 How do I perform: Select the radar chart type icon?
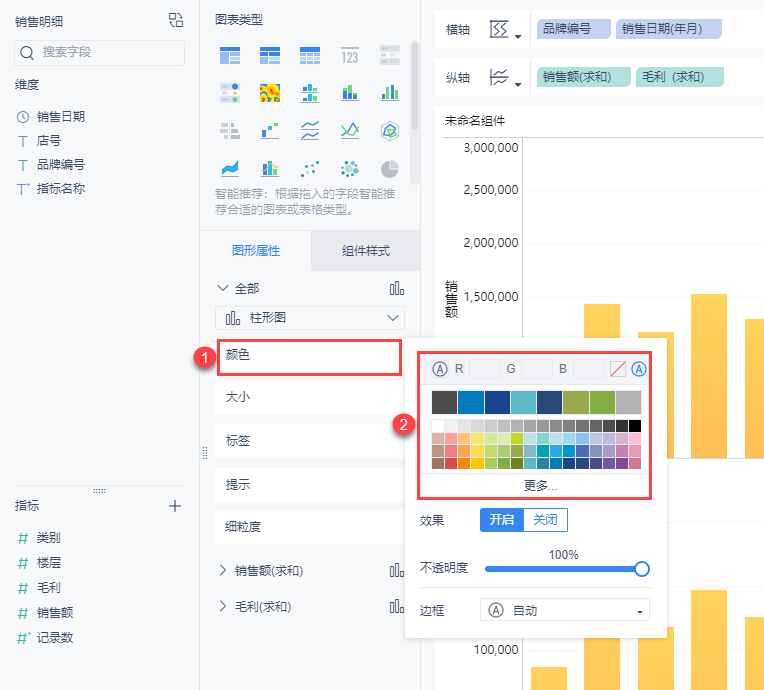(390, 131)
